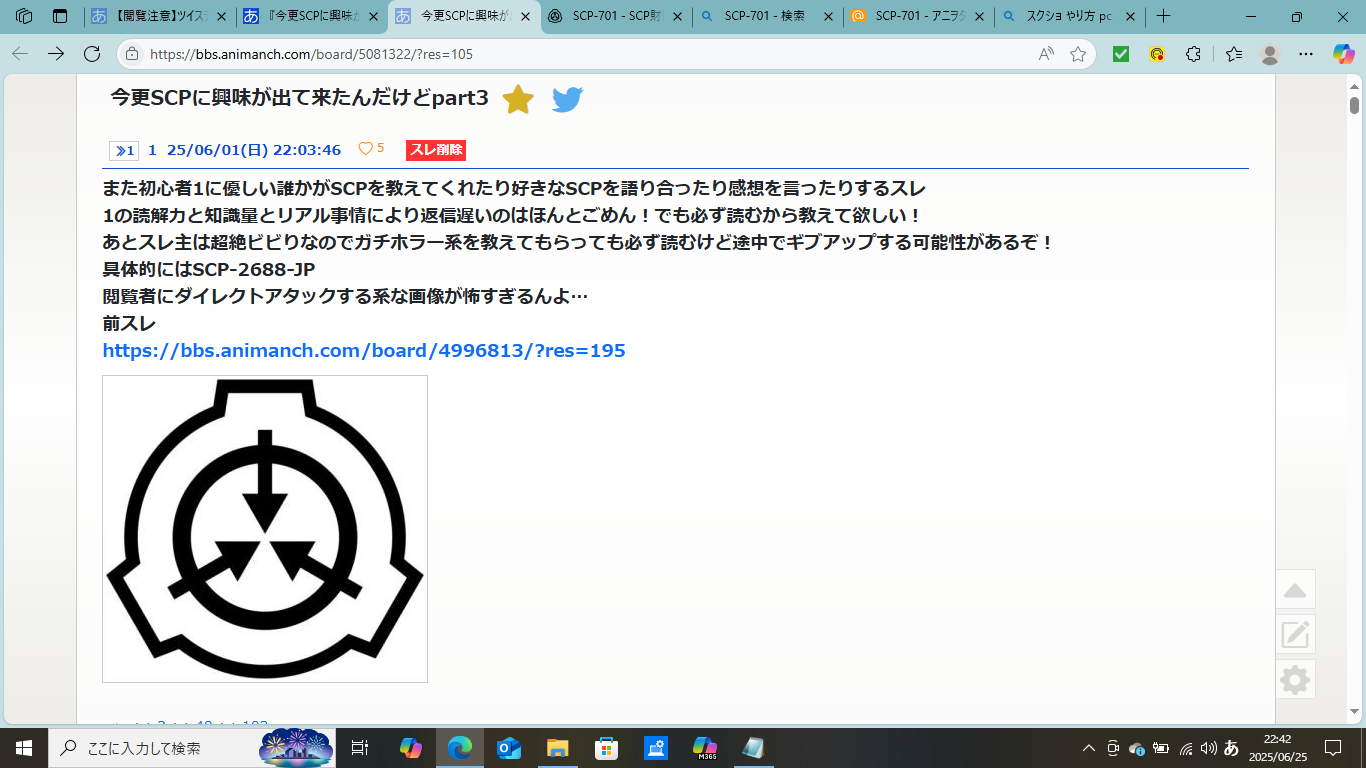Go back with the browser back arrow
Image resolution: width=1366 pixels, height=768 pixels.
pos(20,54)
